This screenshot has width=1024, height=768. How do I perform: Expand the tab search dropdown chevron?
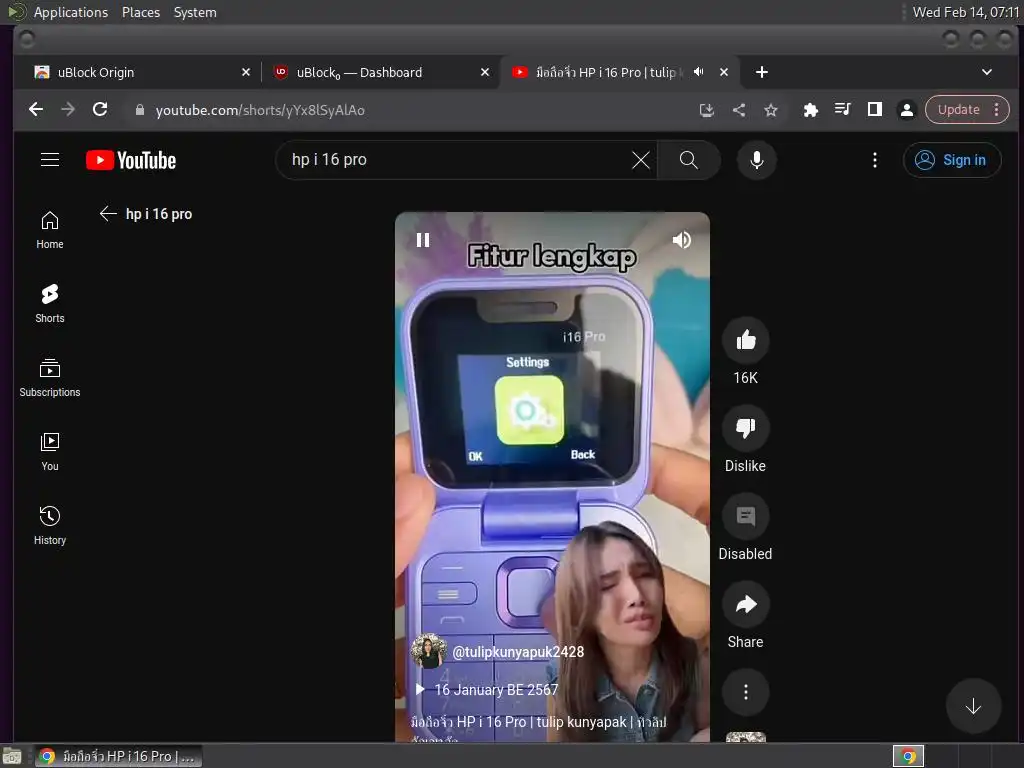[x=987, y=72]
